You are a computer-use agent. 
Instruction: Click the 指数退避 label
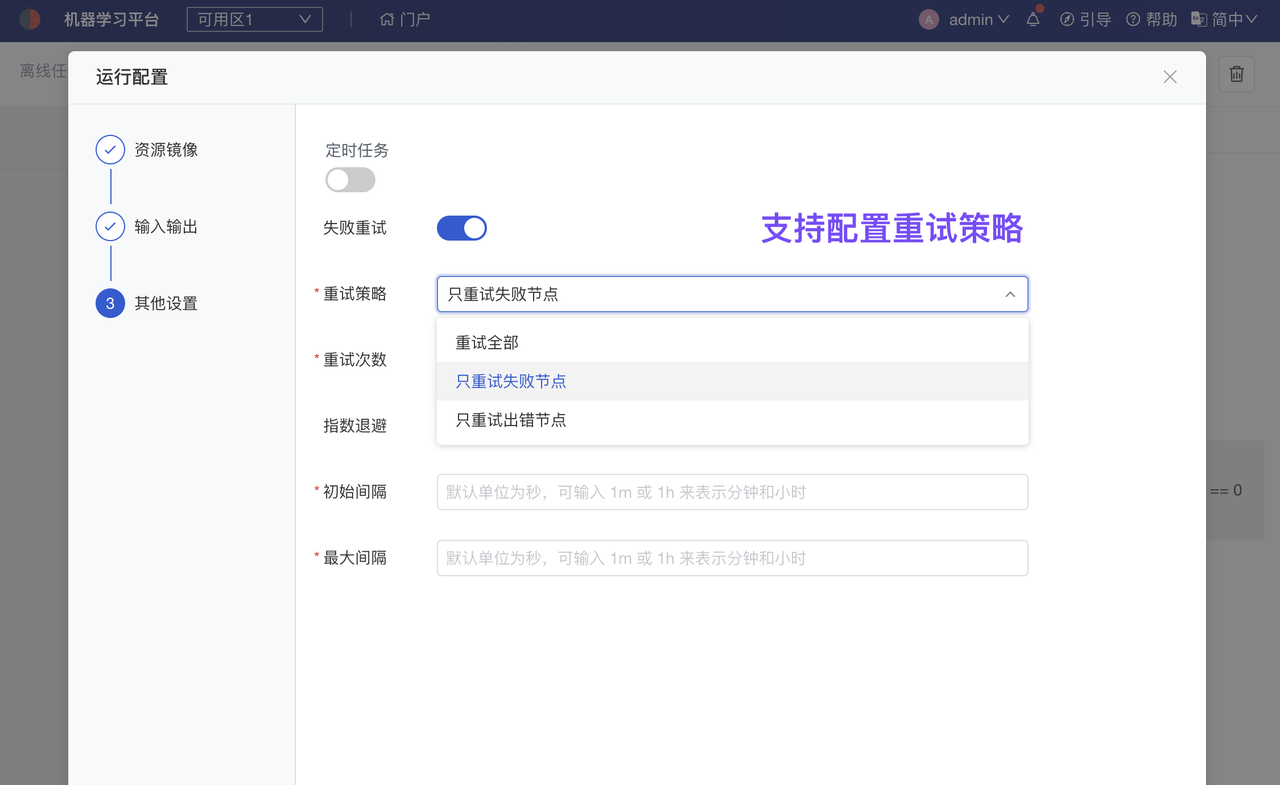pyautogui.click(x=355, y=426)
